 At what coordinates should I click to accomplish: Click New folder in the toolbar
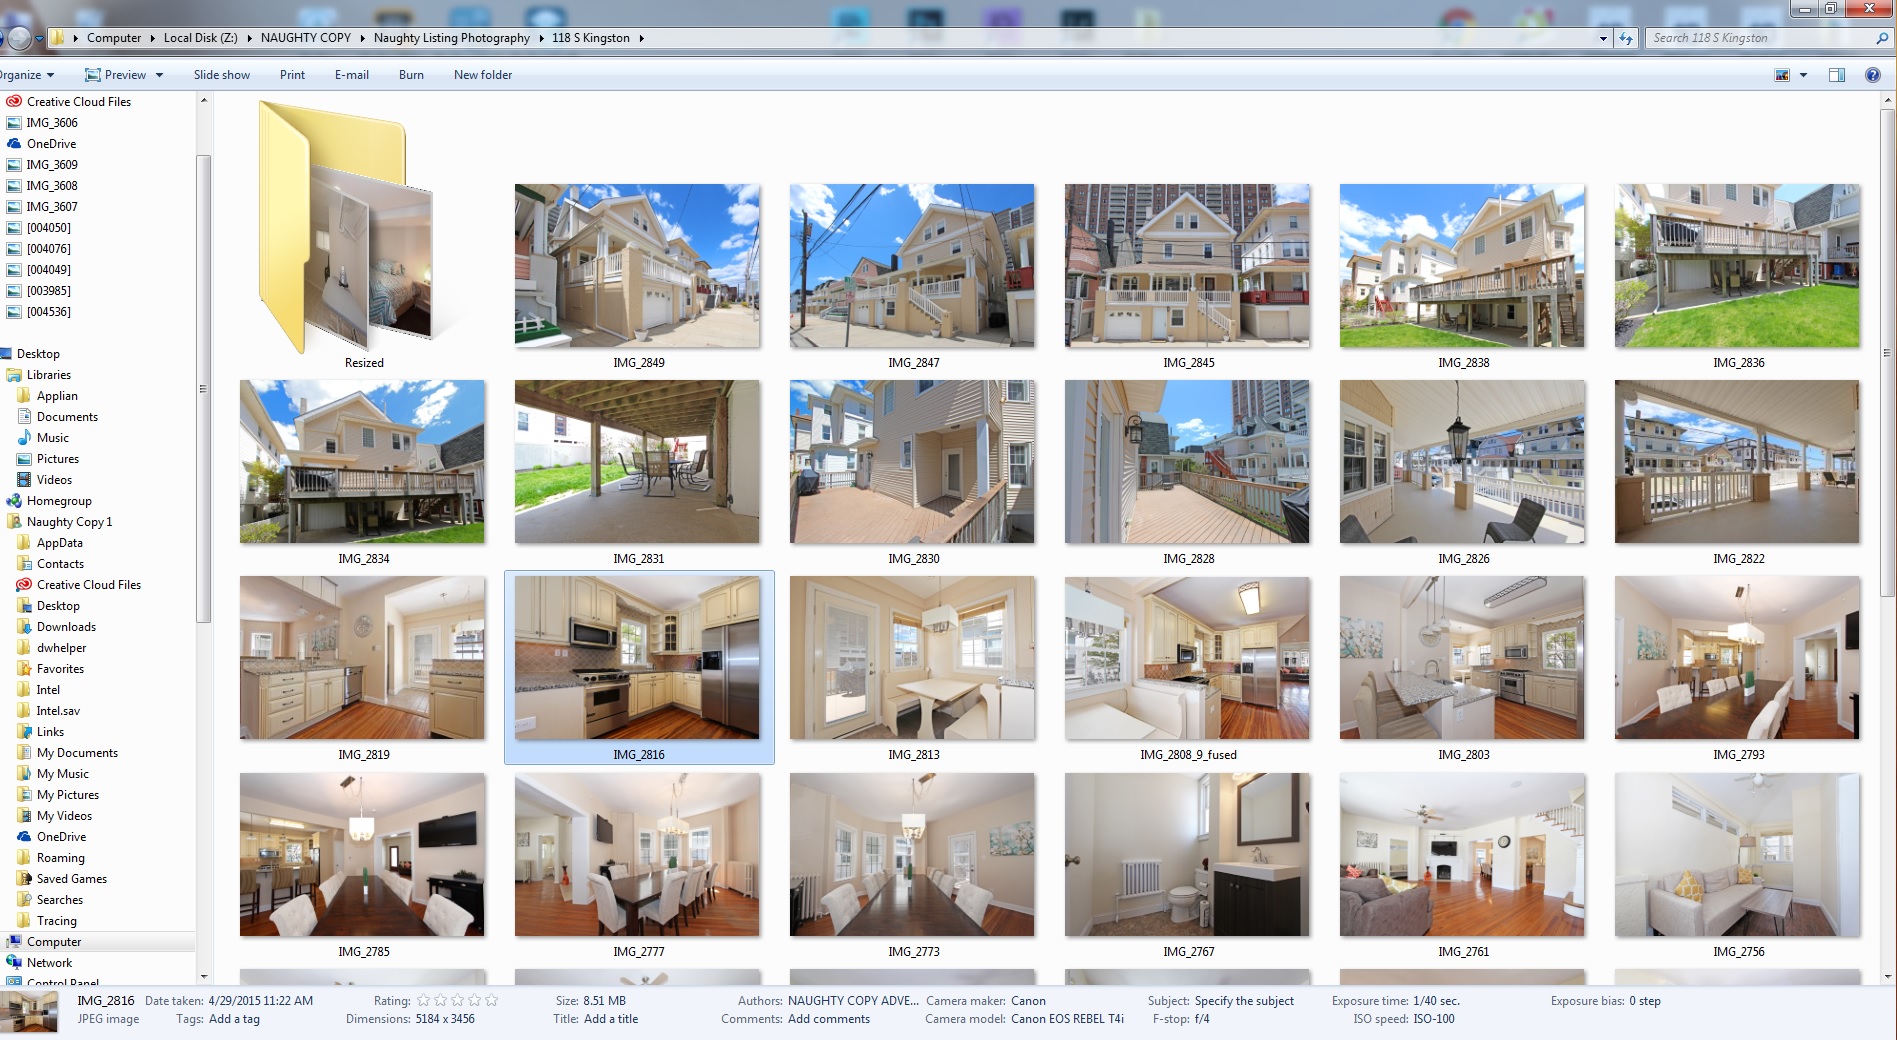coord(483,75)
